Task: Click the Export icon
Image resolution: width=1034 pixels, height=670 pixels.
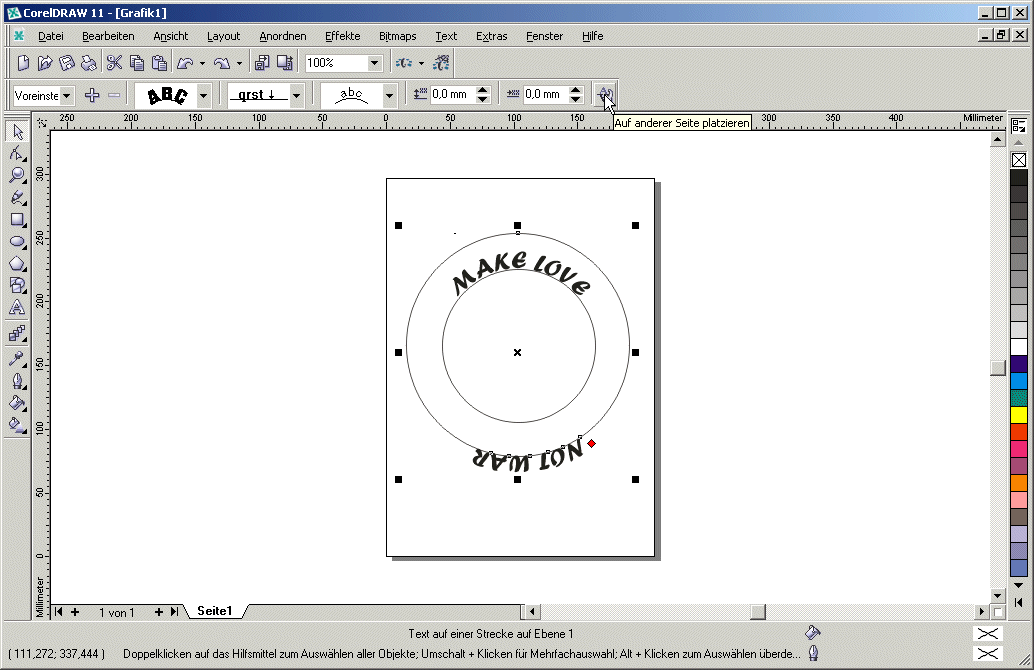Action: pos(285,63)
